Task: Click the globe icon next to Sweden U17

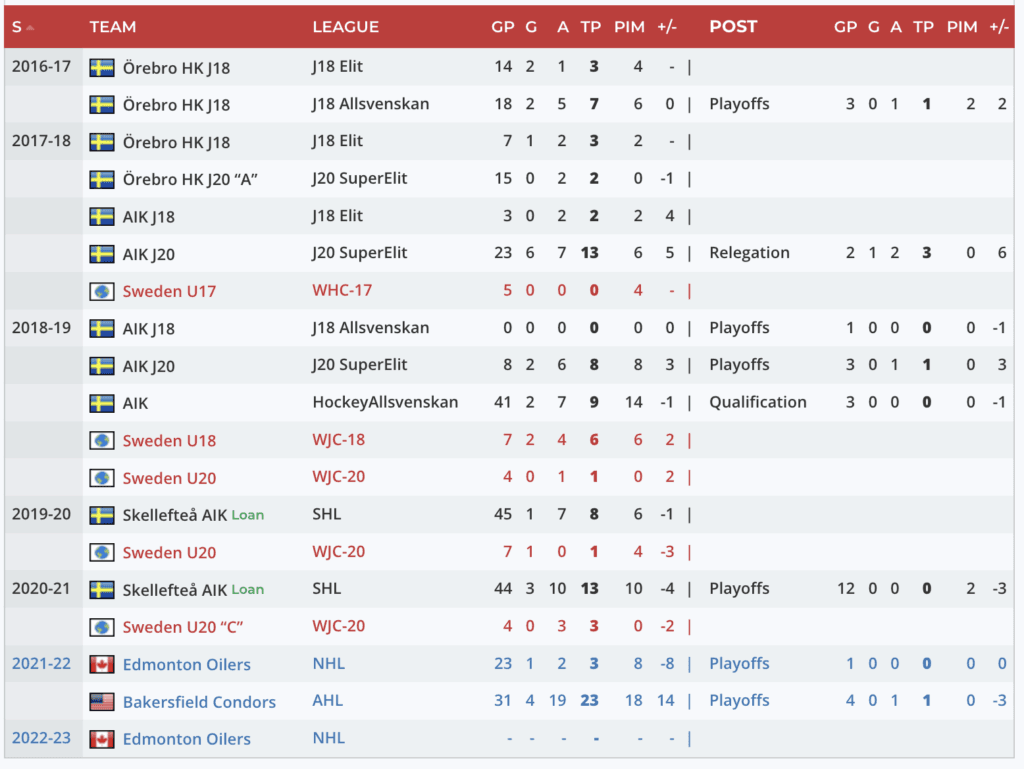Action: [102, 291]
